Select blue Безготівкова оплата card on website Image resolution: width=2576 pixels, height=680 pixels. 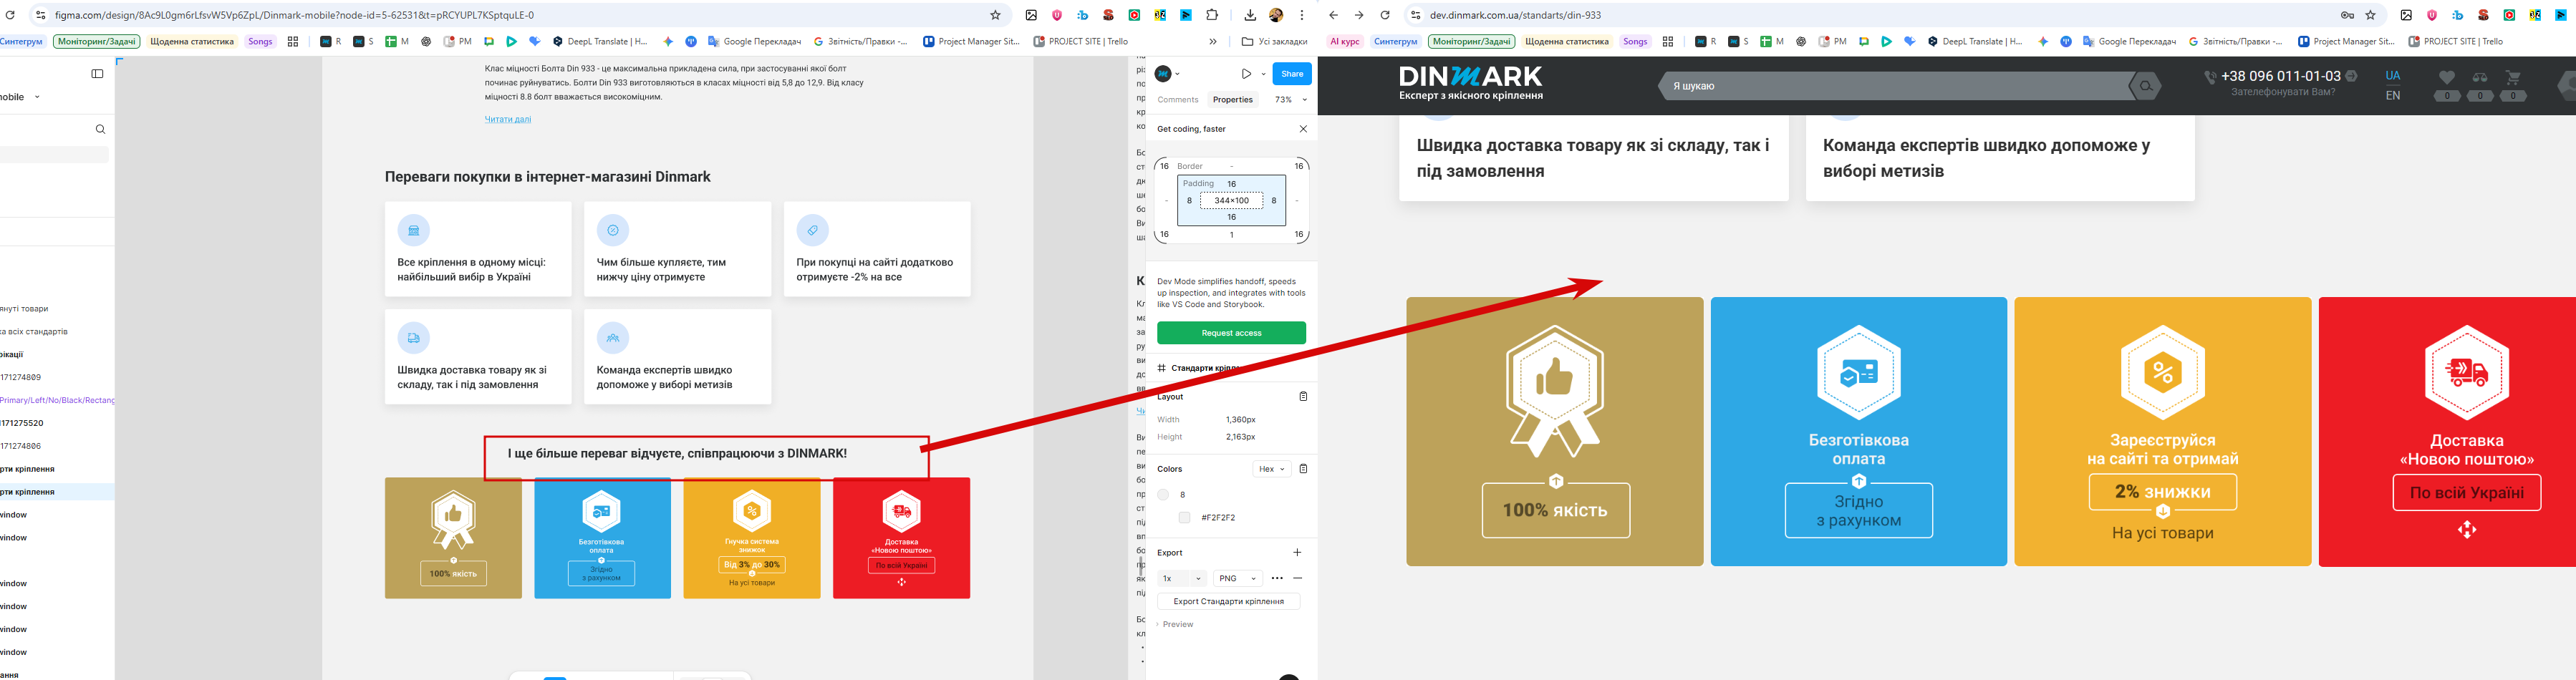1858,431
